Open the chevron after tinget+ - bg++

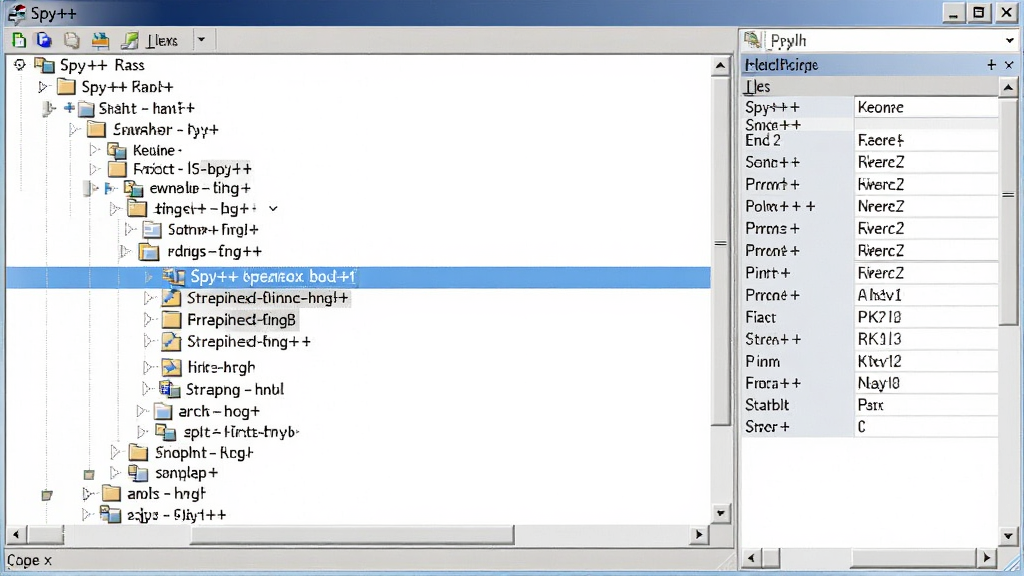(x=273, y=209)
